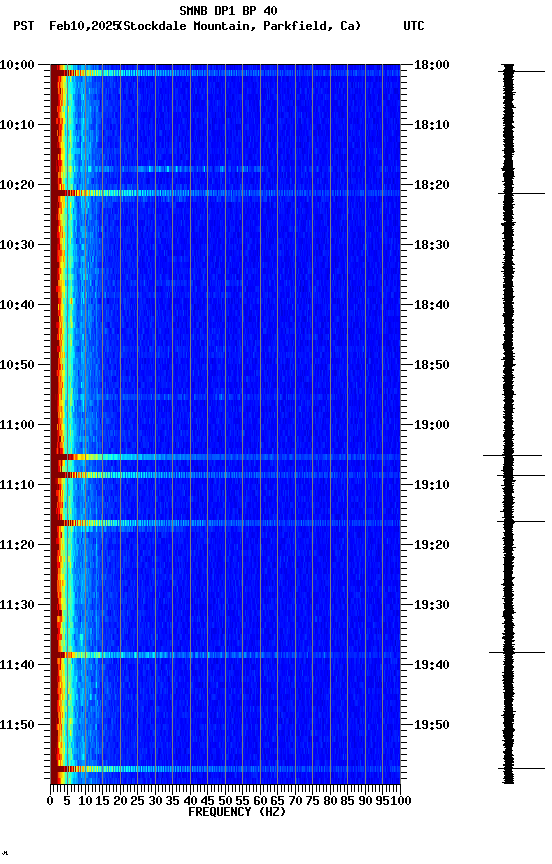The height and width of the screenshot is (864, 552).
Task: Click the broadband event band near 11:16
Action: [x=225, y=523]
